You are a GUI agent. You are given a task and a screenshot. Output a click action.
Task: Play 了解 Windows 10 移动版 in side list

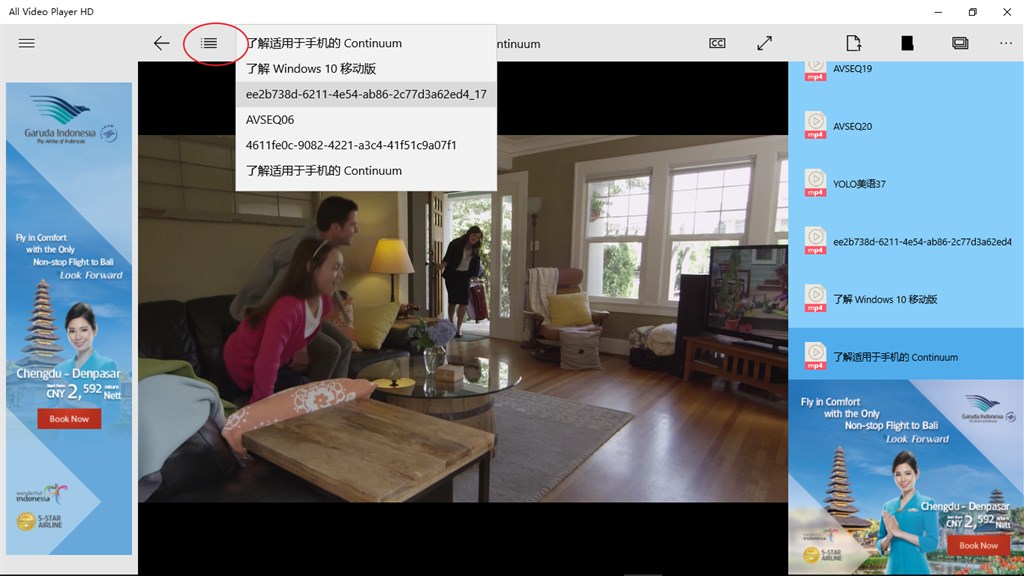pyautogui.click(x=906, y=299)
